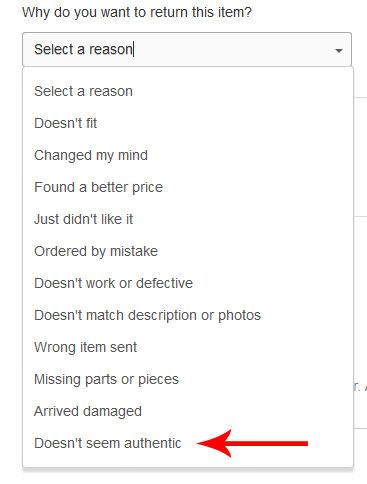This screenshot has width=367, height=484.
Task: Open the 'Select a reason' combo box field
Action: point(187,49)
